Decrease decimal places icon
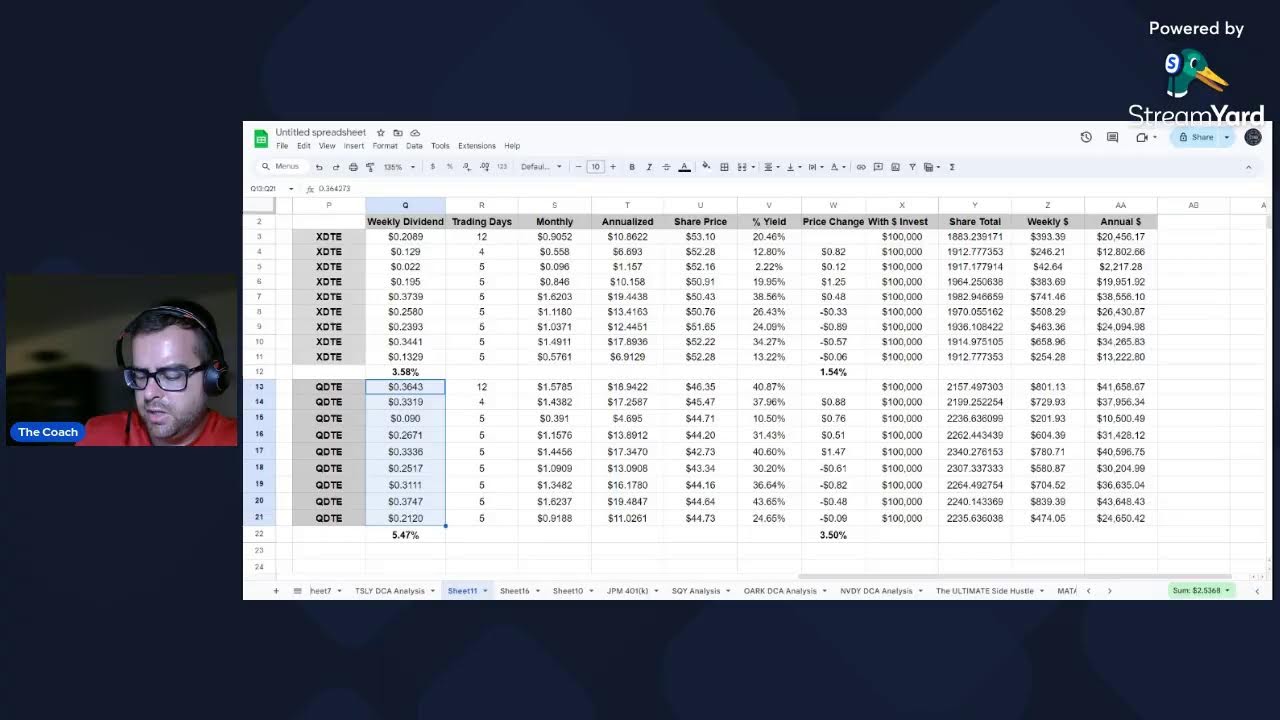The image size is (1280, 720). pos(467,167)
